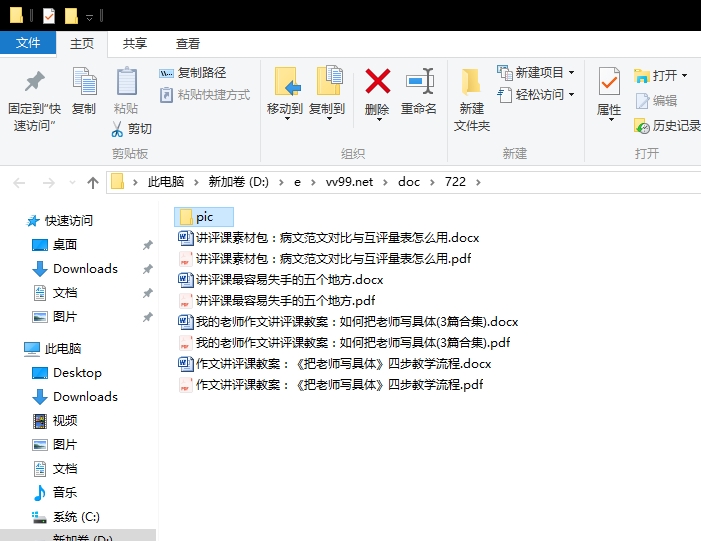
Task: Click Paste Shortcut (粘贴快捷方式)
Action: tap(205, 95)
